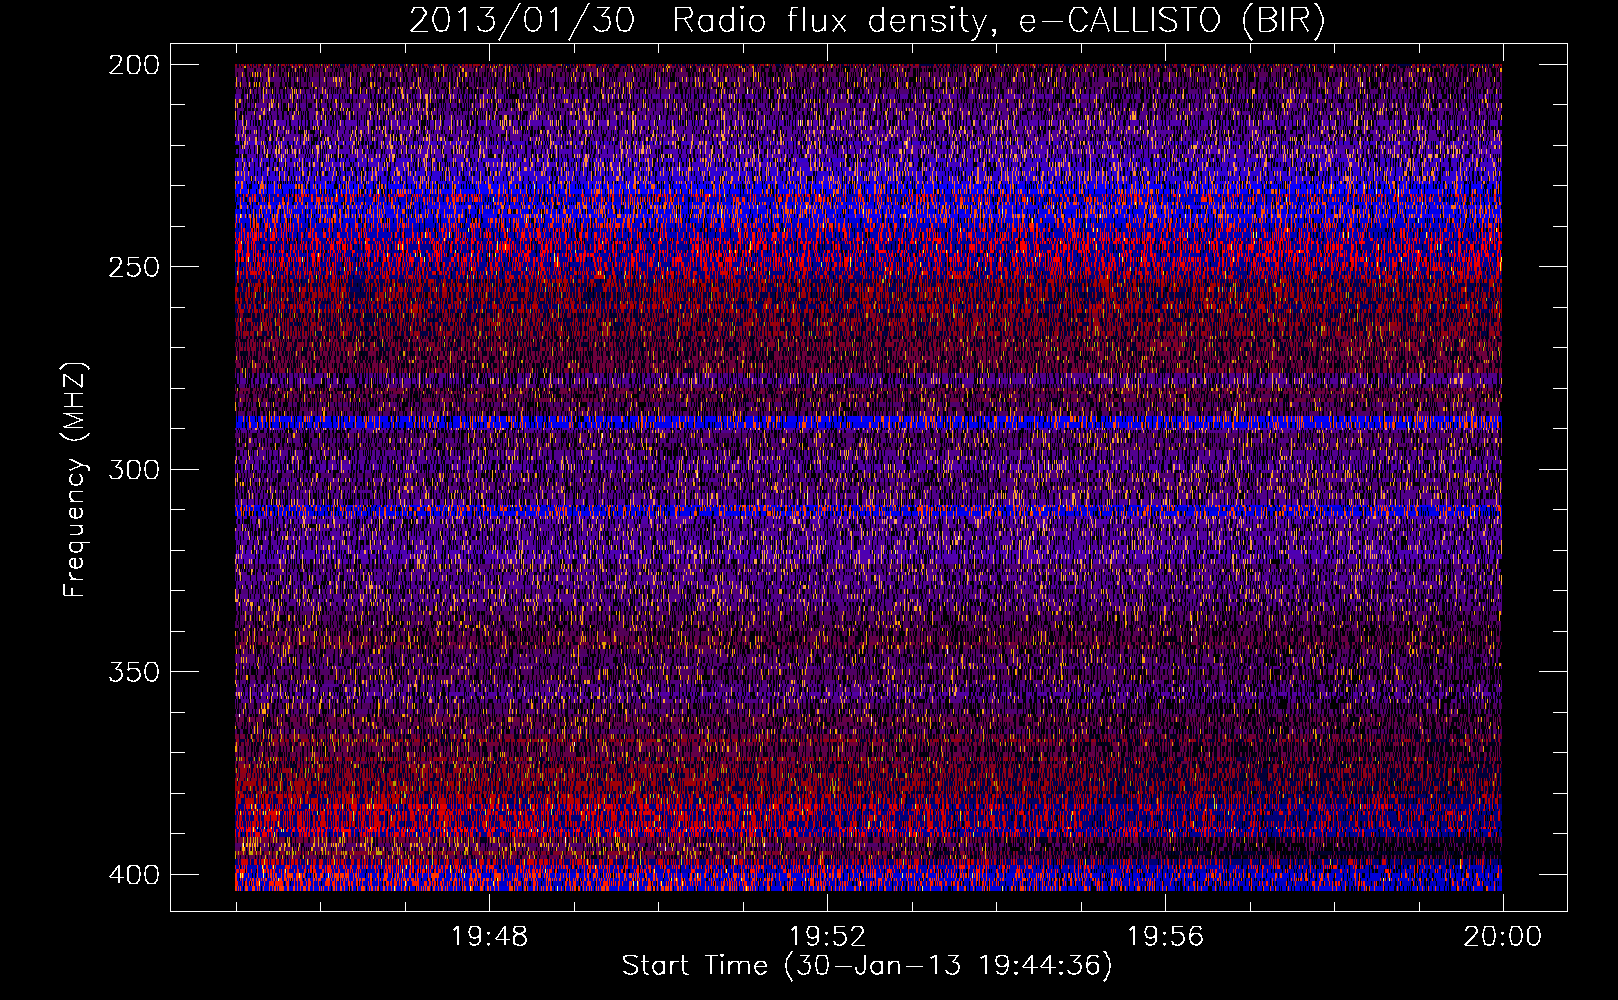
Task: Click the 20:00 time tick label
Action: [1503, 937]
